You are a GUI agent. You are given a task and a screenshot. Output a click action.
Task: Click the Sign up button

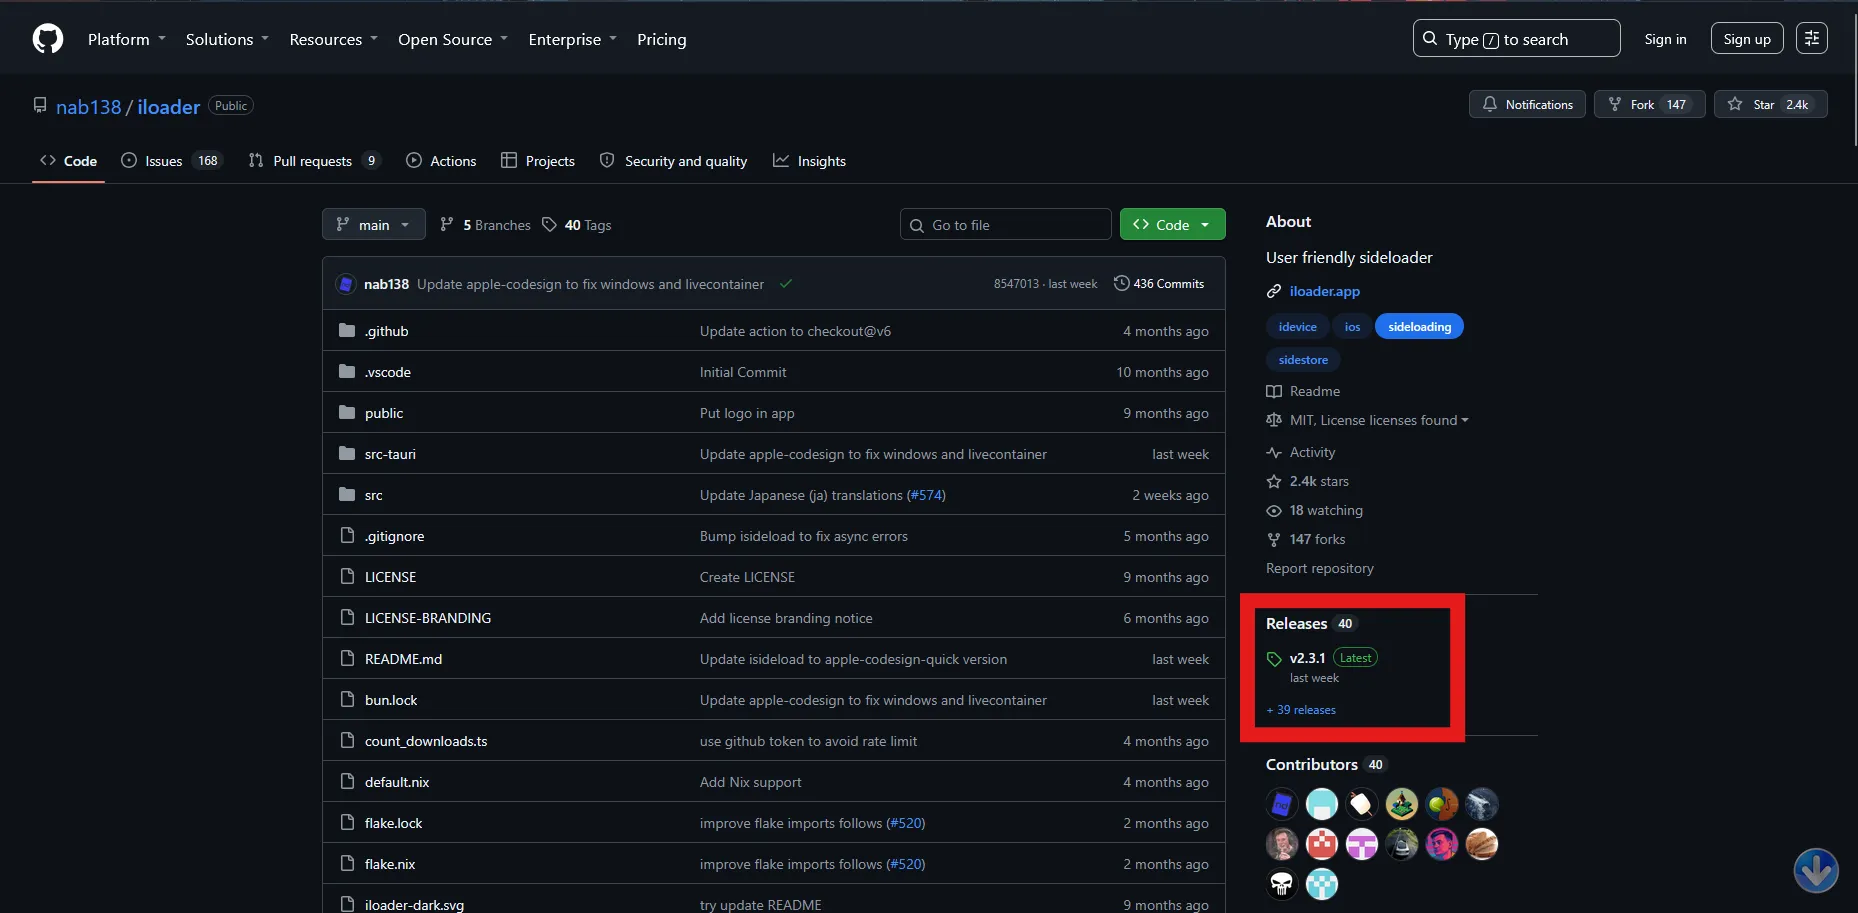pyautogui.click(x=1747, y=39)
